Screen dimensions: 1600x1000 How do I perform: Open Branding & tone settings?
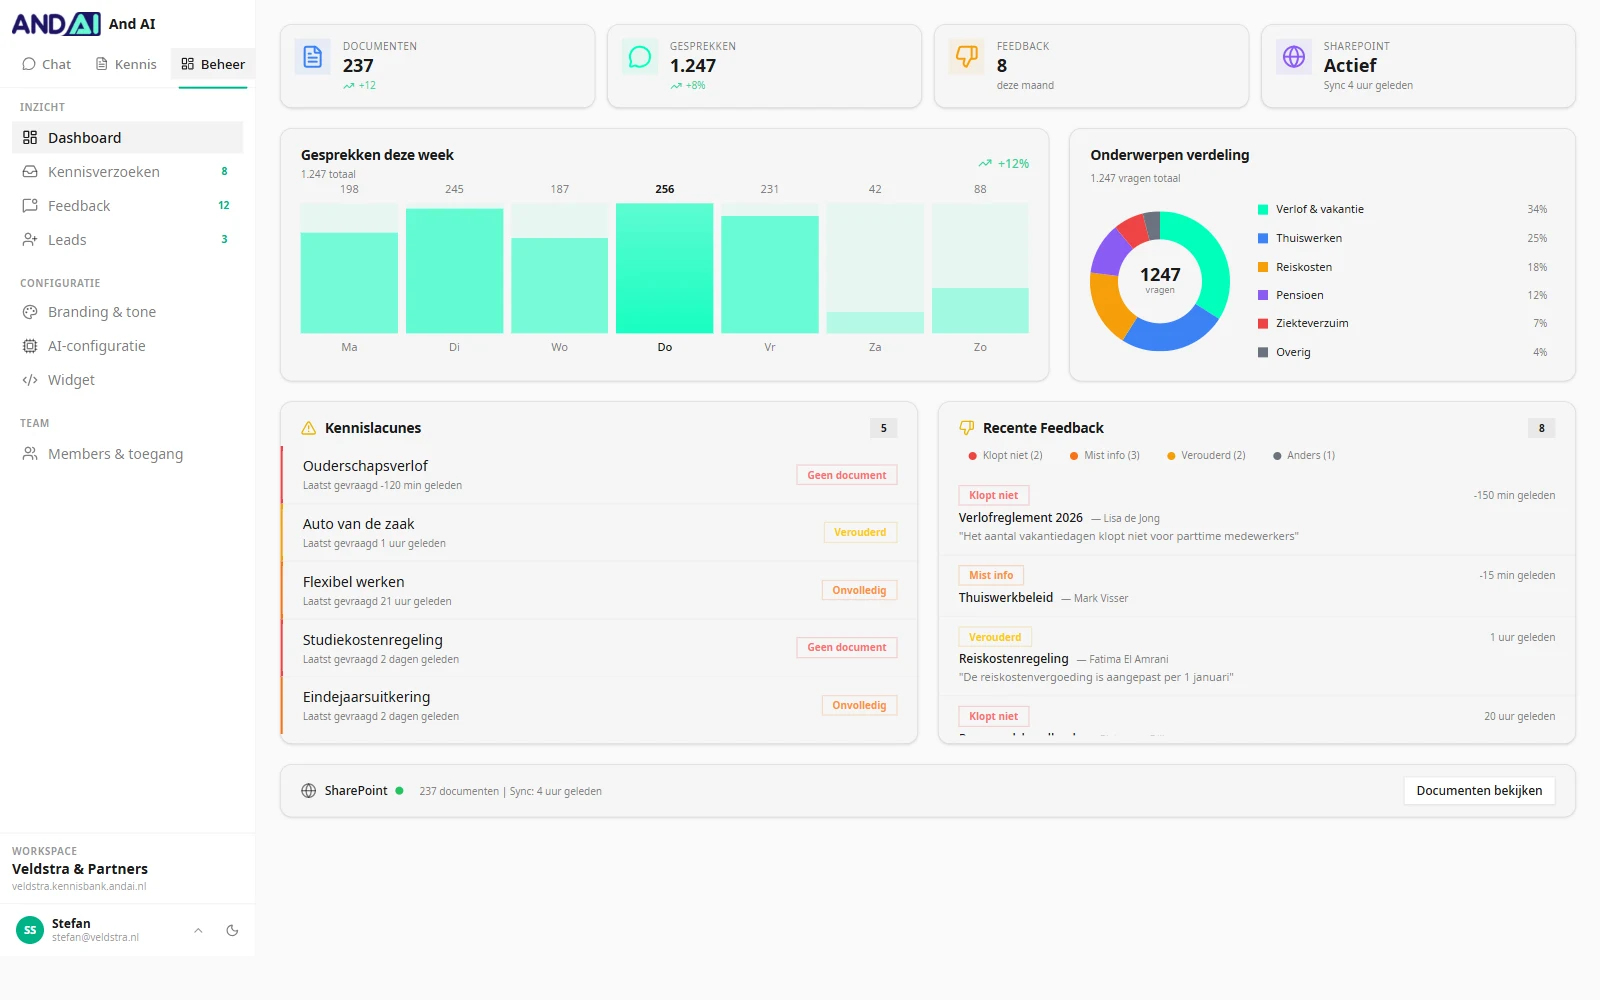(x=127, y=312)
